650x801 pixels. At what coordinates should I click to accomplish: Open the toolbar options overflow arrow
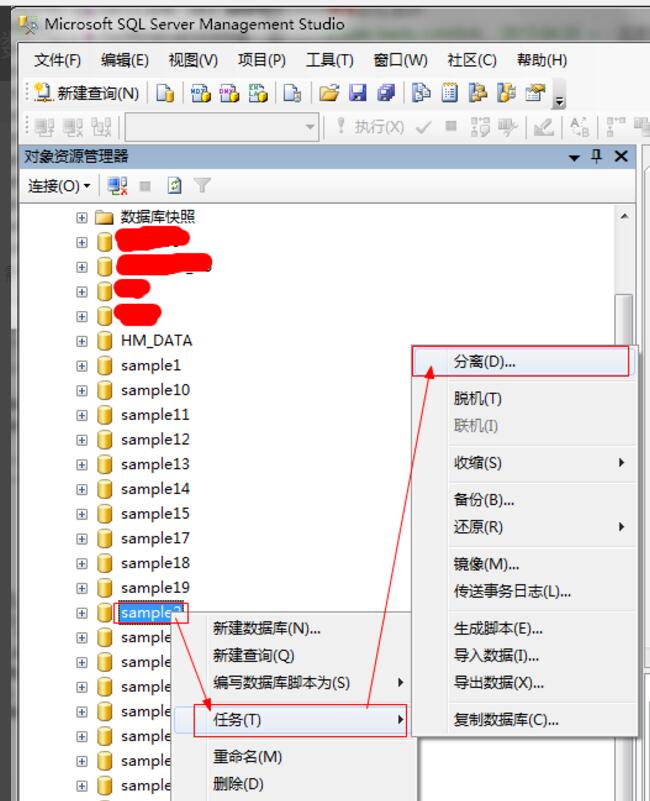point(560,101)
